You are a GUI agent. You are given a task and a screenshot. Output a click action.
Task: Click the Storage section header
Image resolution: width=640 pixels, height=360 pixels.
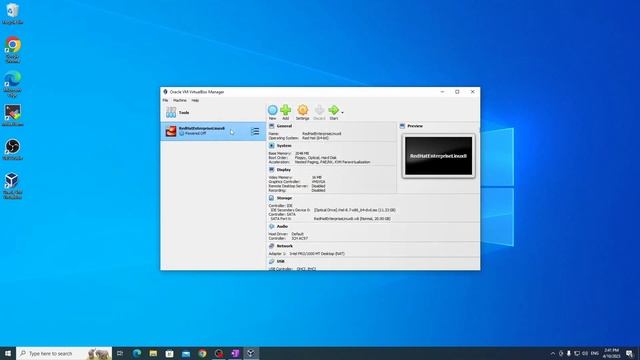click(x=284, y=198)
